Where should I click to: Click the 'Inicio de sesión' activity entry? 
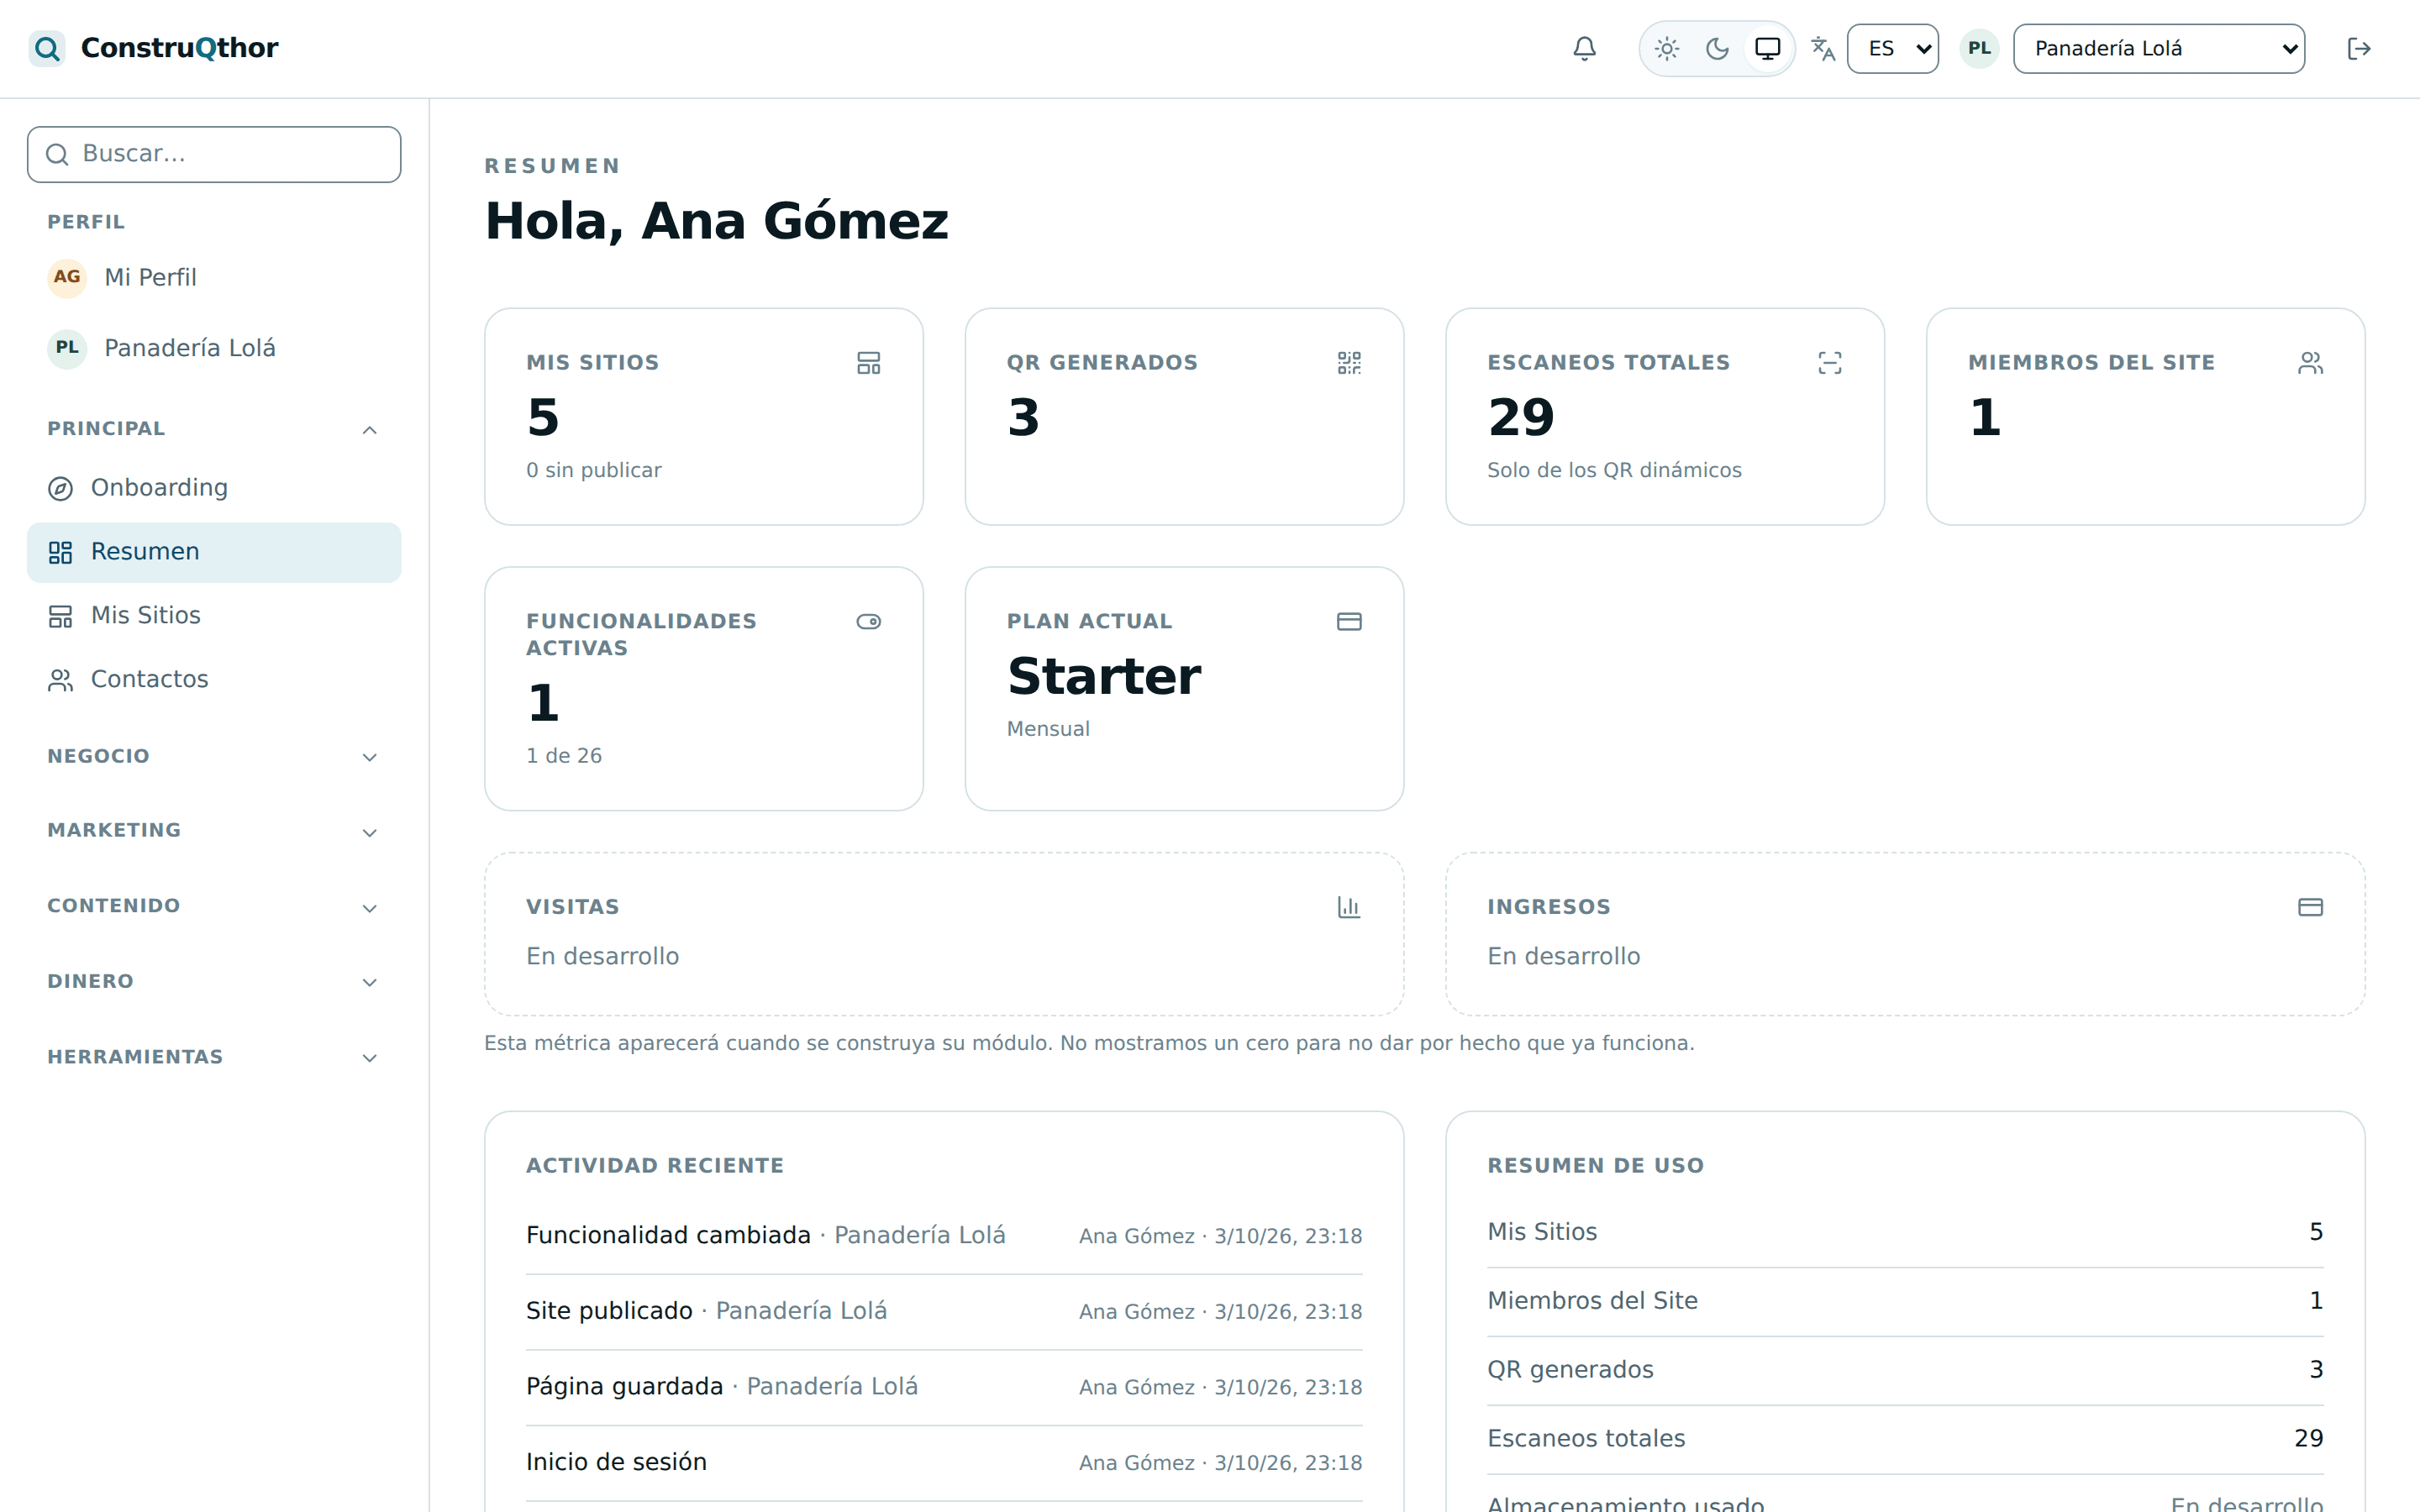pos(944,1463)
